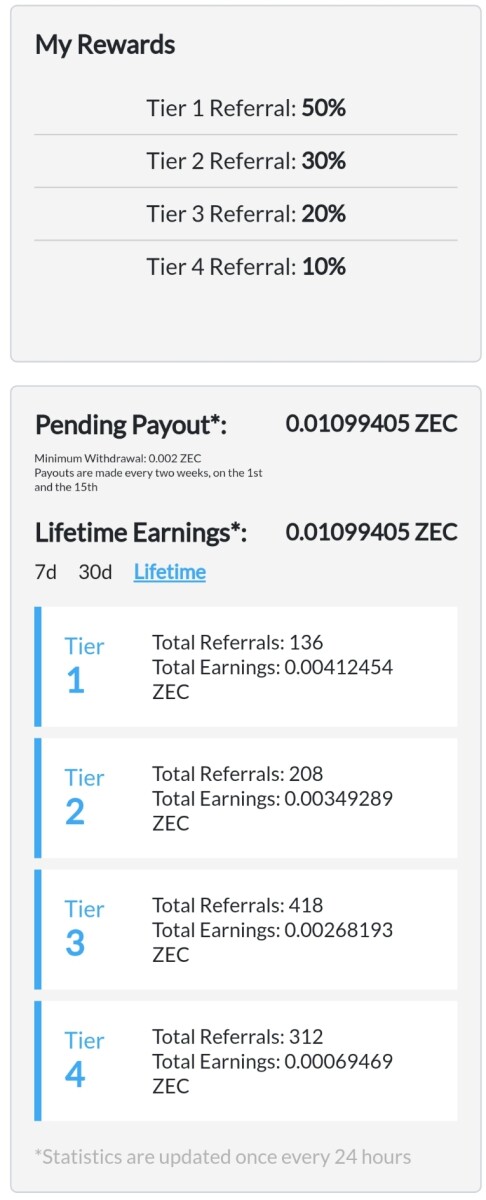Image resolution: width=486 pixels, height=1200 pixels.
Task: Click the statistics update footnote
Action: (x=223, y=1157)
